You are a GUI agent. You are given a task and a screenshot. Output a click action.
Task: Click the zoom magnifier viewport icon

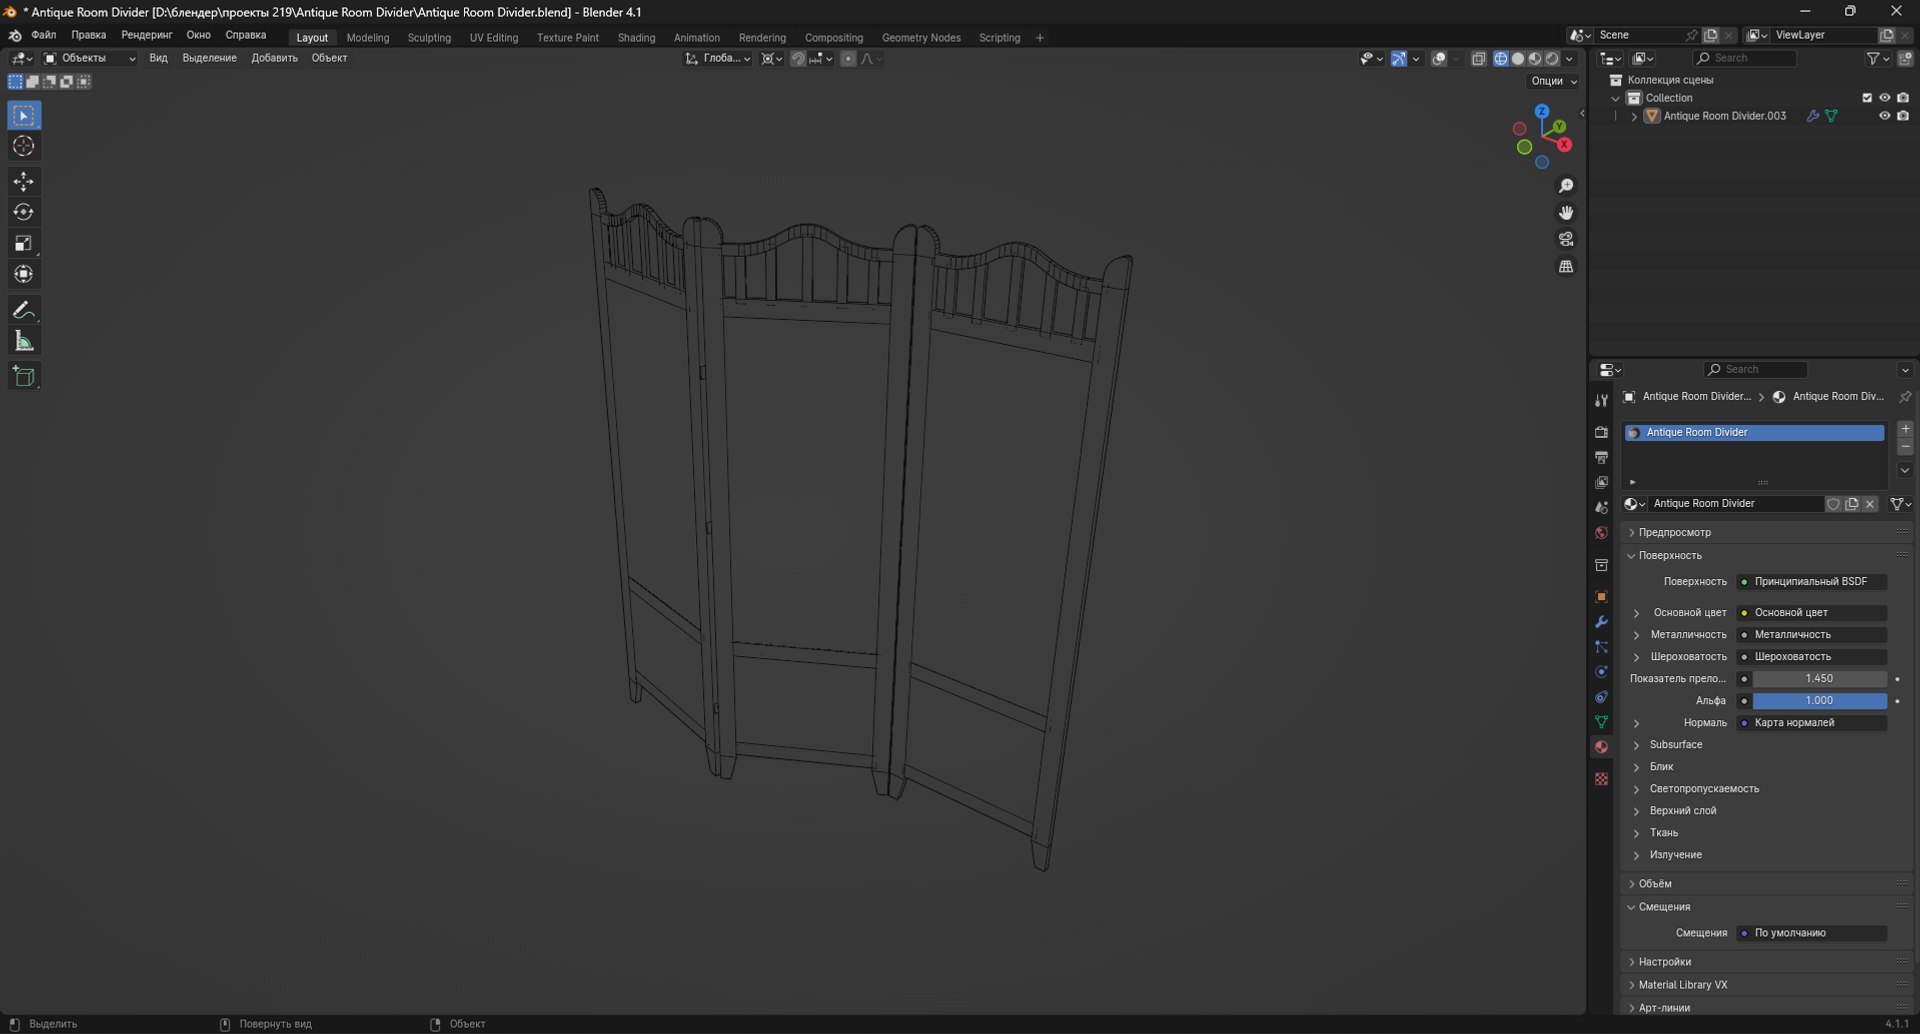(1566, 186)
